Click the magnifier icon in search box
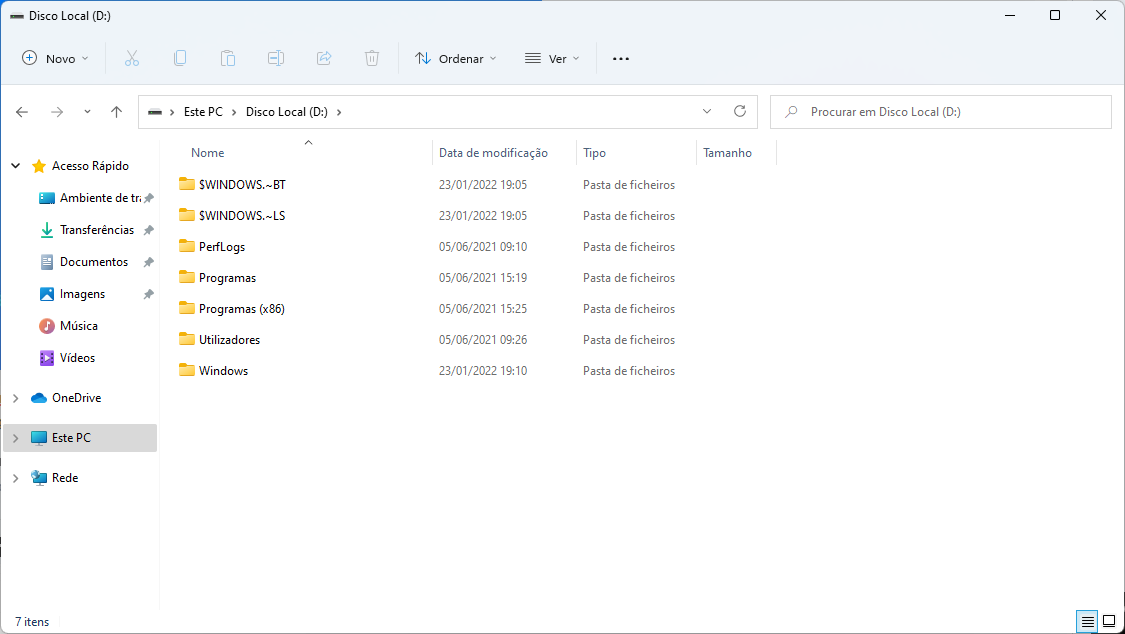This screenshot has height=634, width=1125. (x=791, y=112)
